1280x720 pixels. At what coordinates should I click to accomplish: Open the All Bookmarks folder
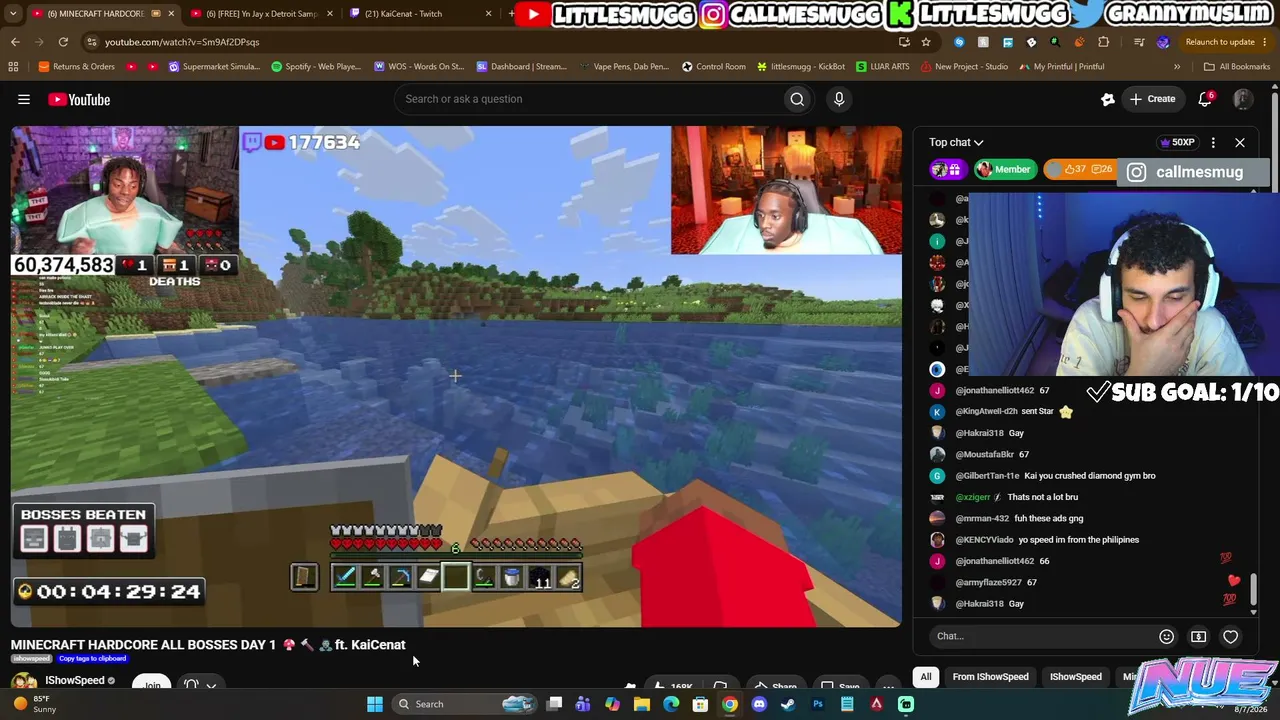click(1237, 67)
